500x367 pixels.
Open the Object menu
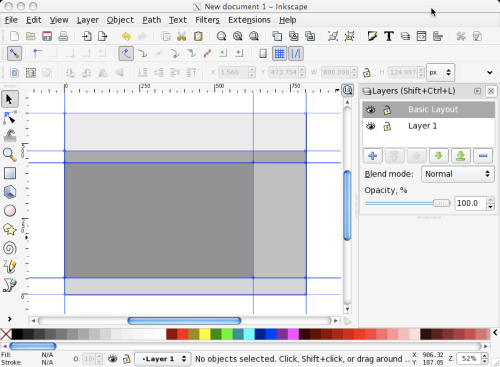pos(120,20)
